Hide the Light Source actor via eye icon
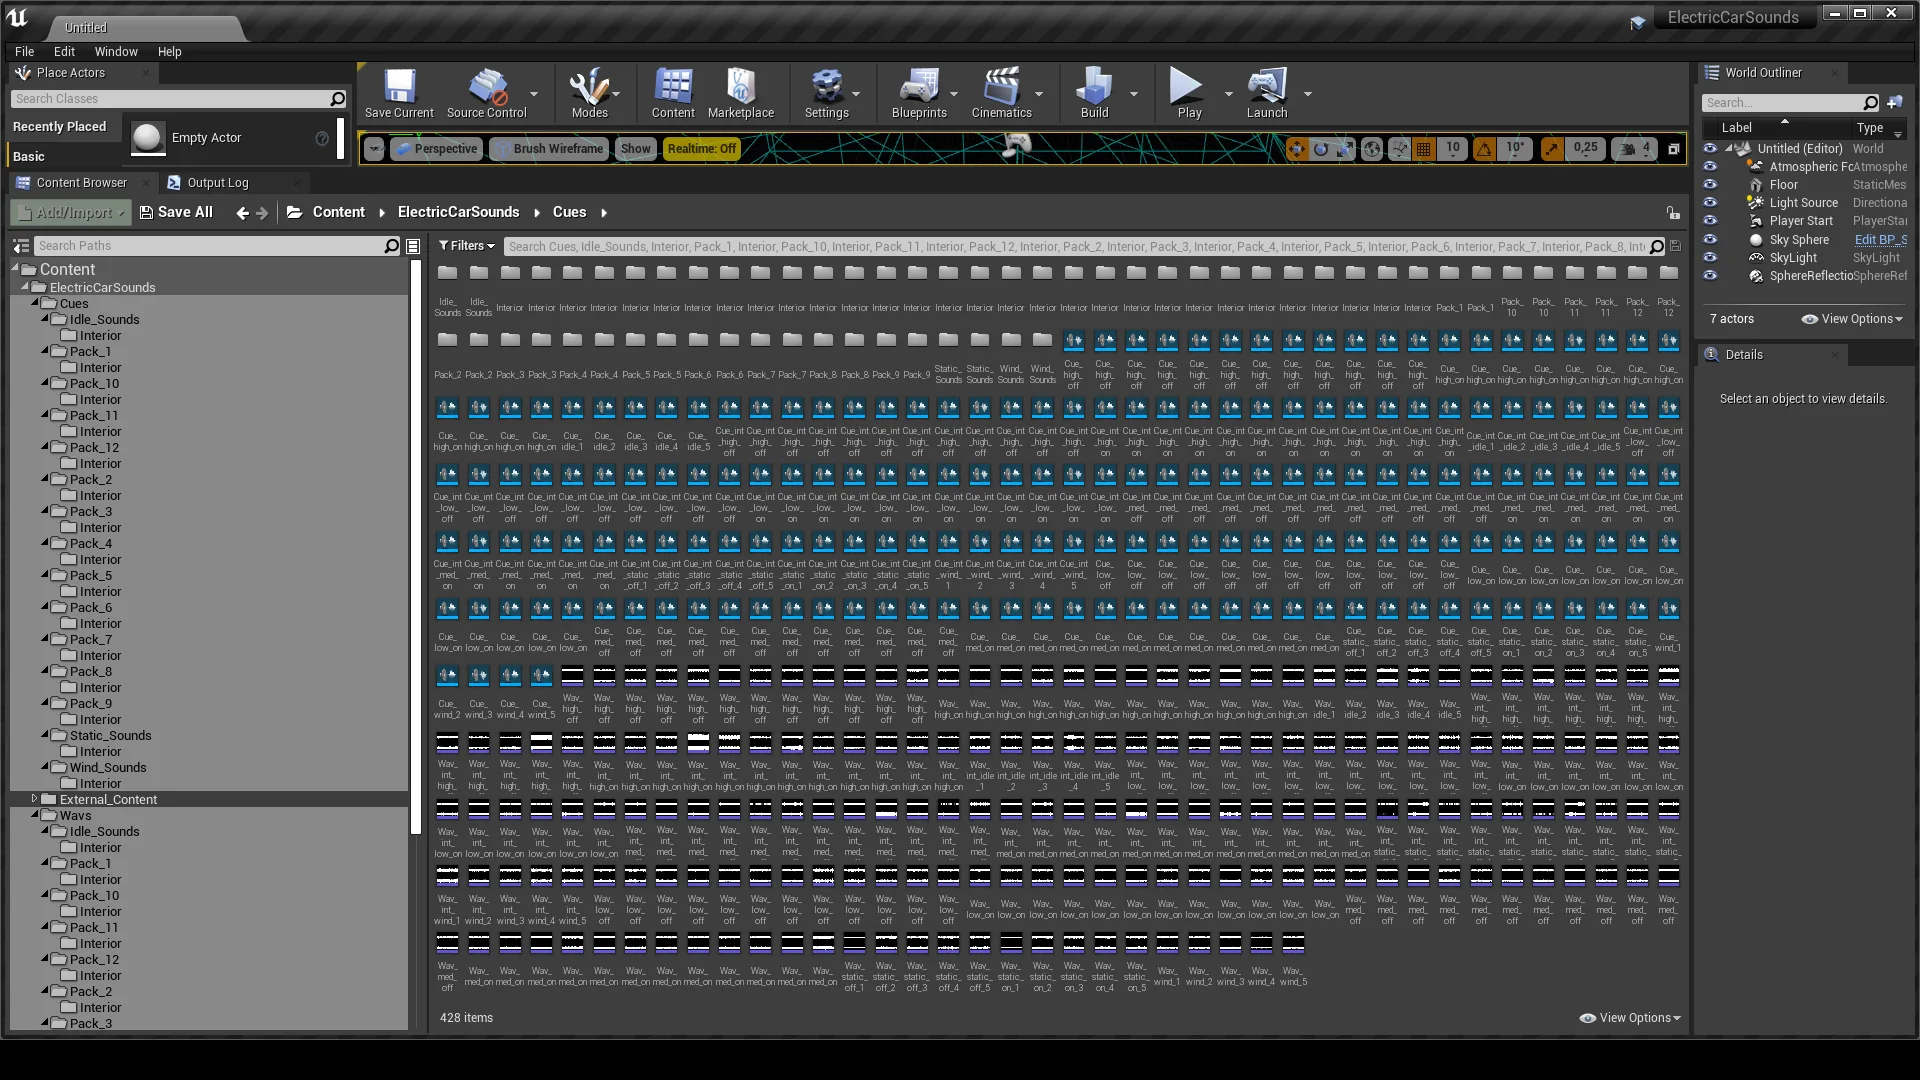This screenshot has width=1920, height=1080. (1710, 203)
